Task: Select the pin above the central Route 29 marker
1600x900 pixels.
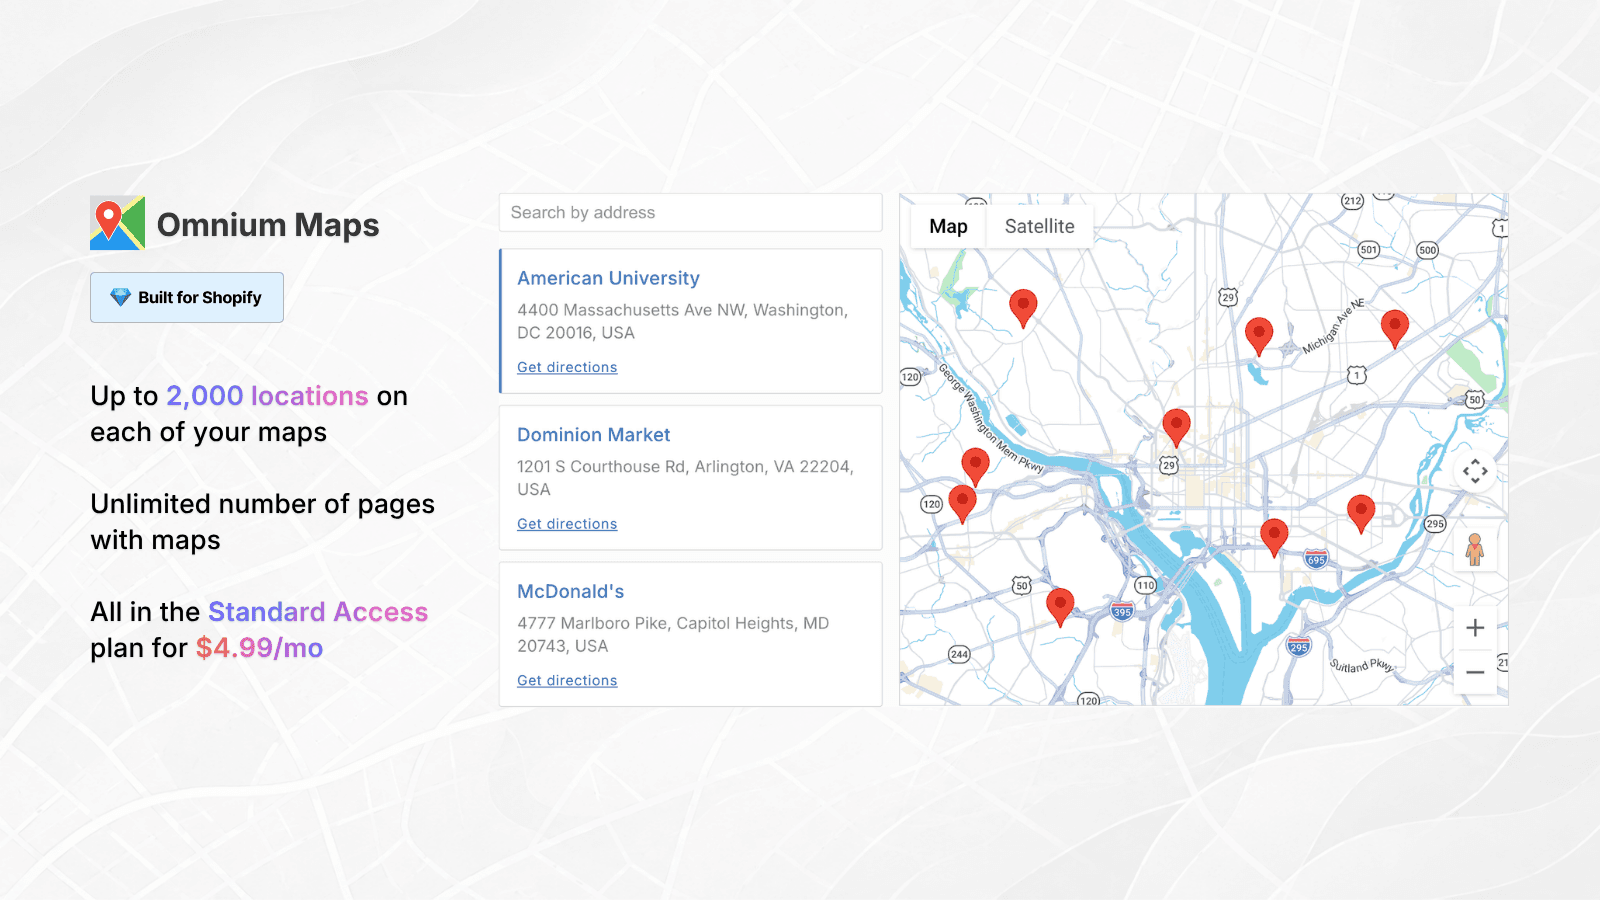Action: (1177, 428)
